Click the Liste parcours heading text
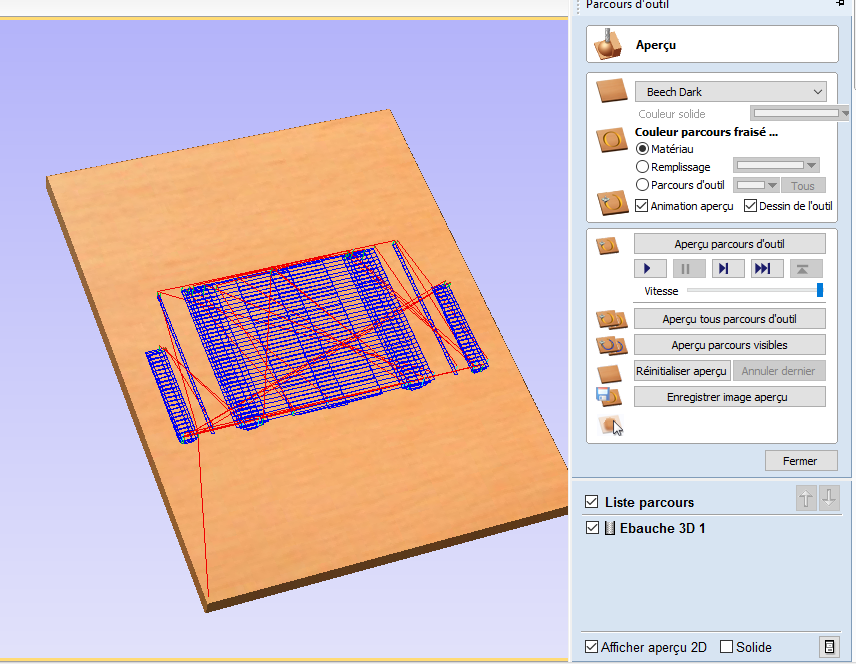 649,502
